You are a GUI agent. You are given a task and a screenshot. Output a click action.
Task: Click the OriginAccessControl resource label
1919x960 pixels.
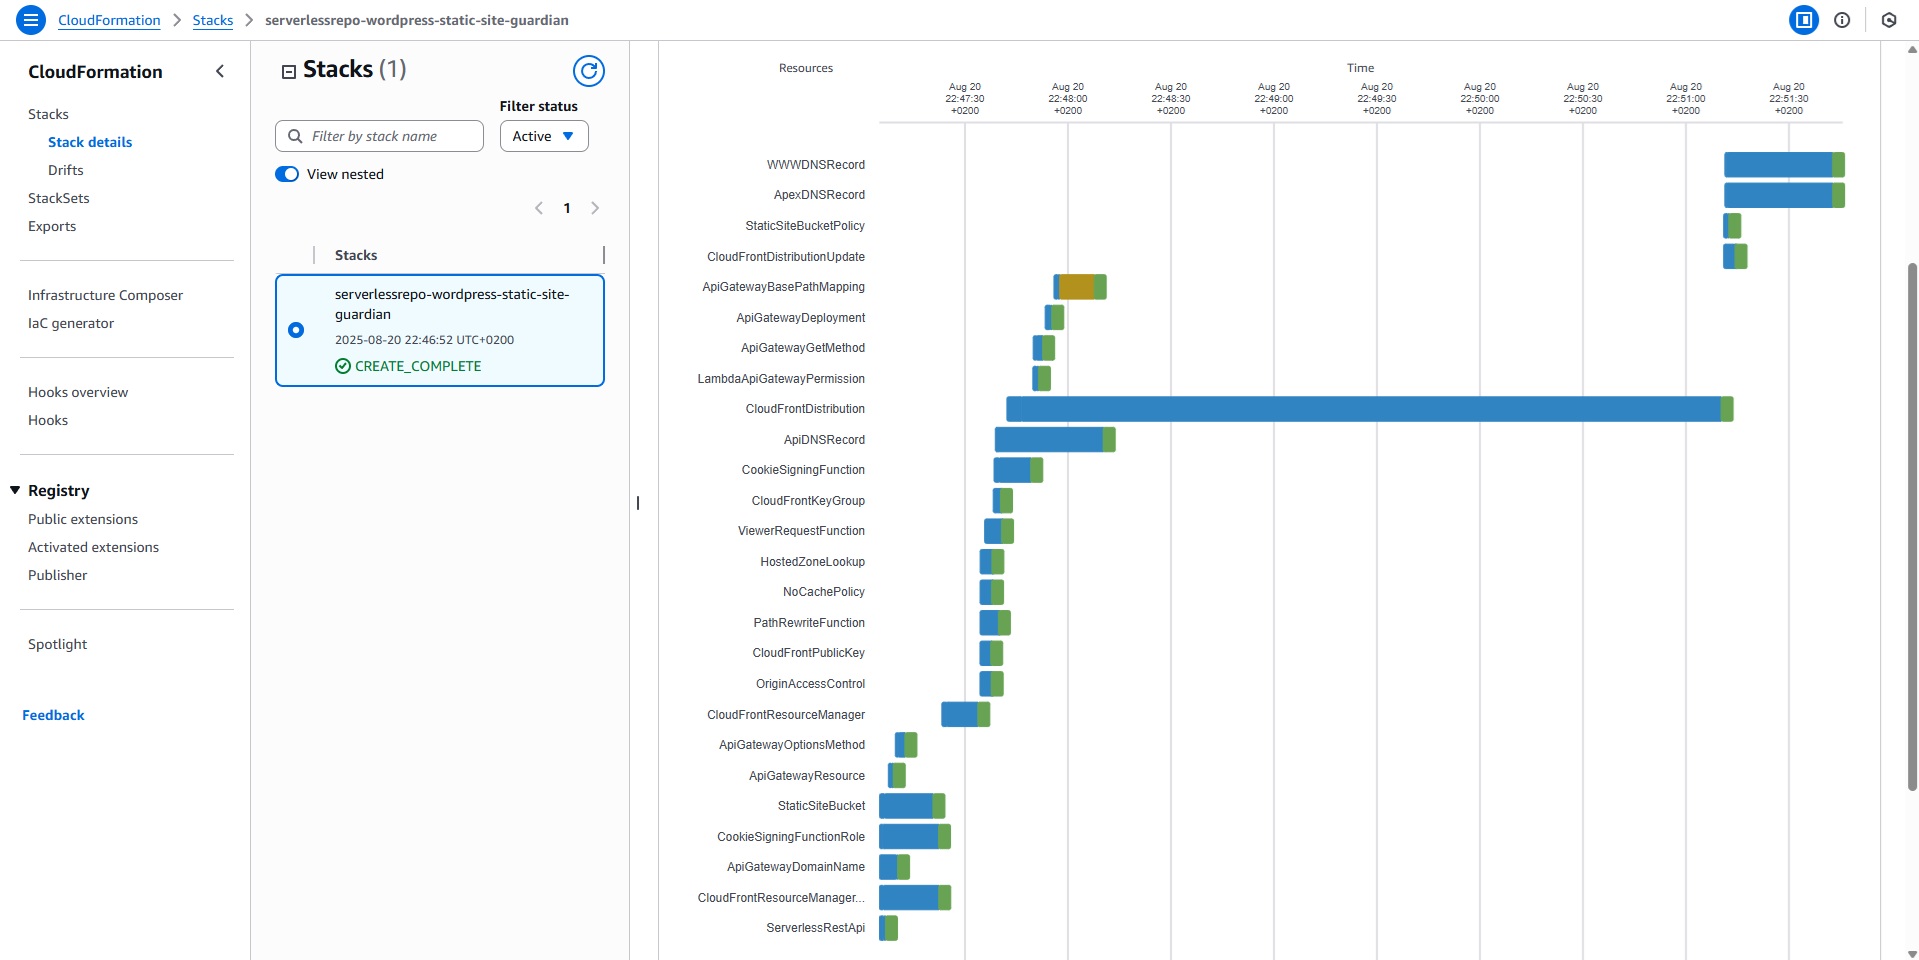point(810,684)
